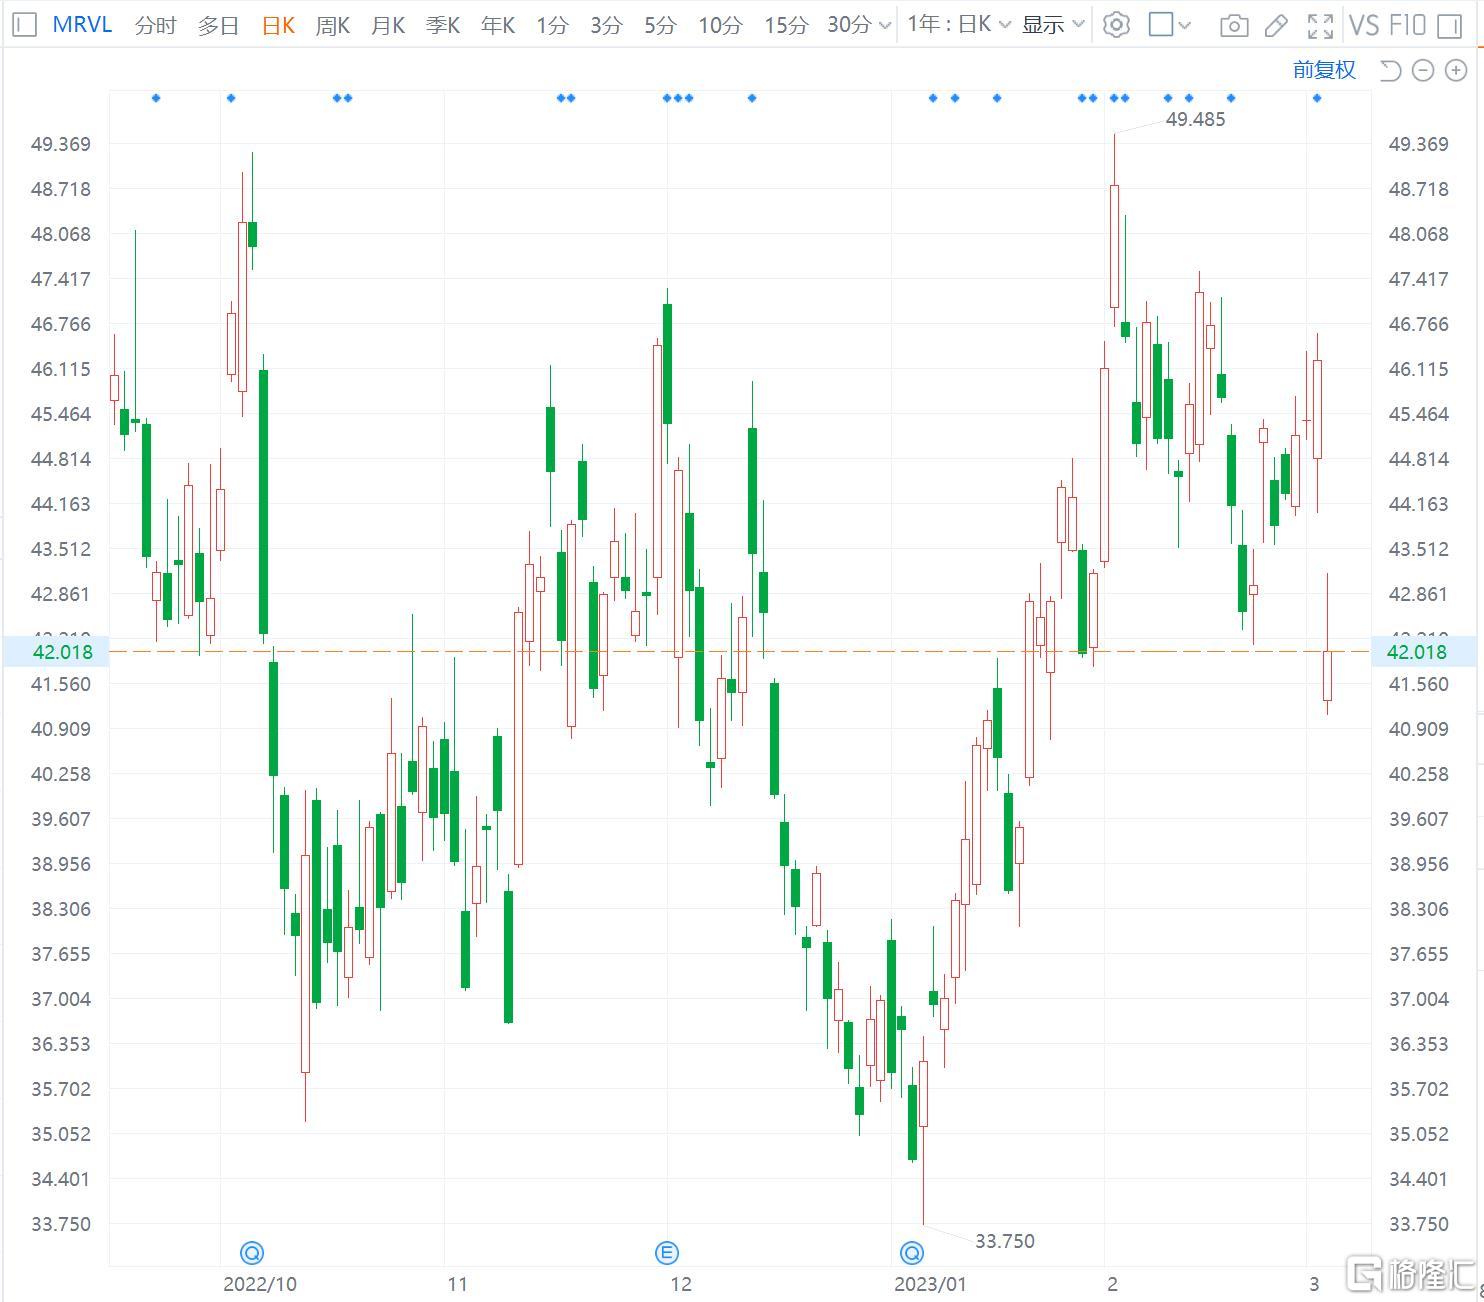Switch to 3分 three-minute chart
The image size is (1484, 1302).
(x=605, y=25)
